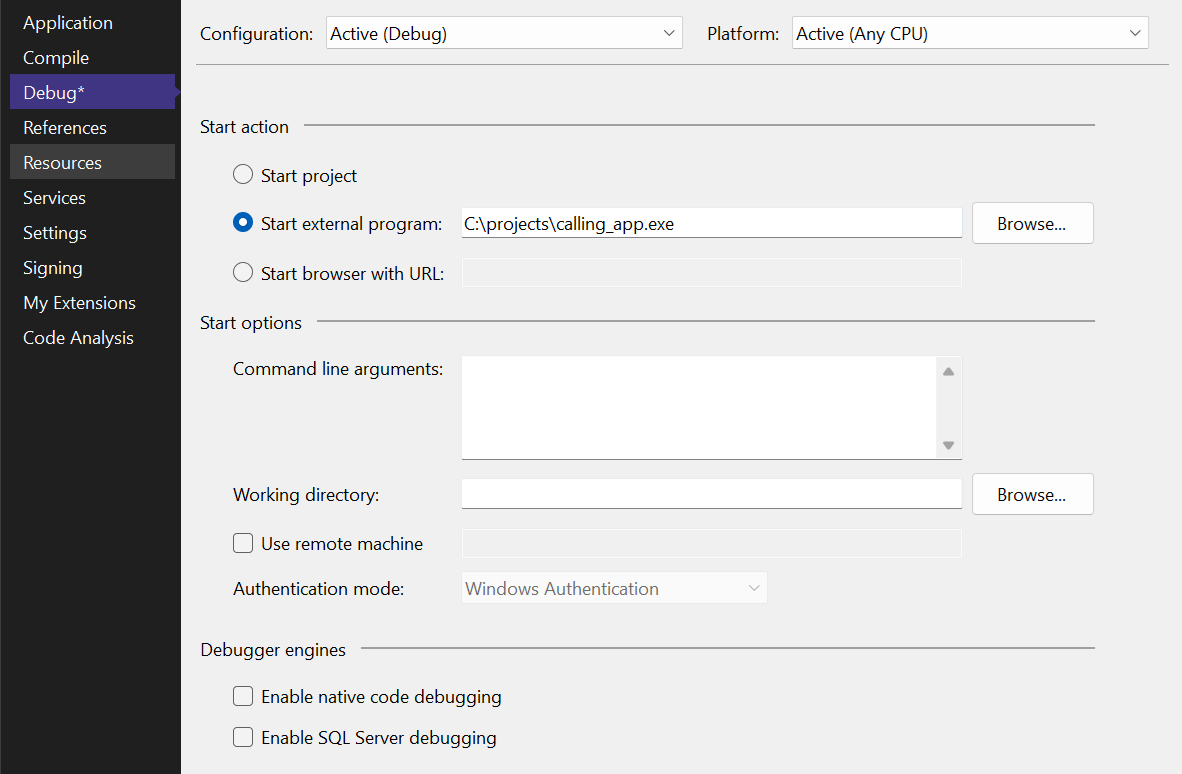
Task: Switch to the Code Analysis page
Action: (78, 337)
